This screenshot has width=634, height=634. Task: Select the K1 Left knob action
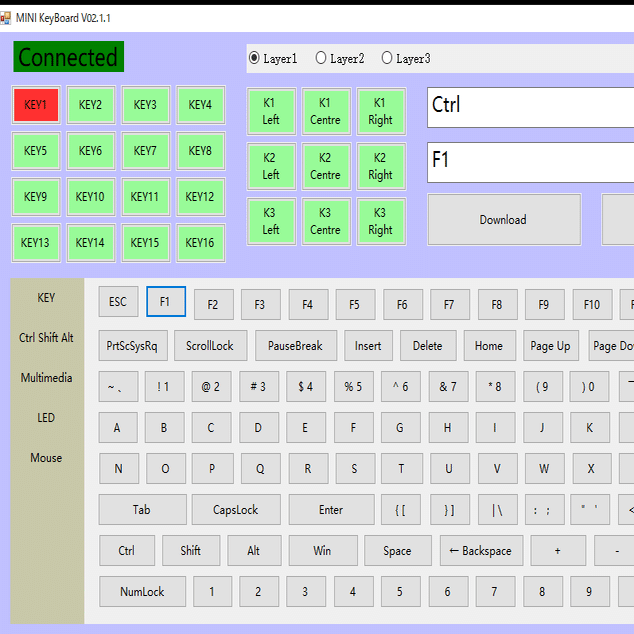(x=271, y=111)
